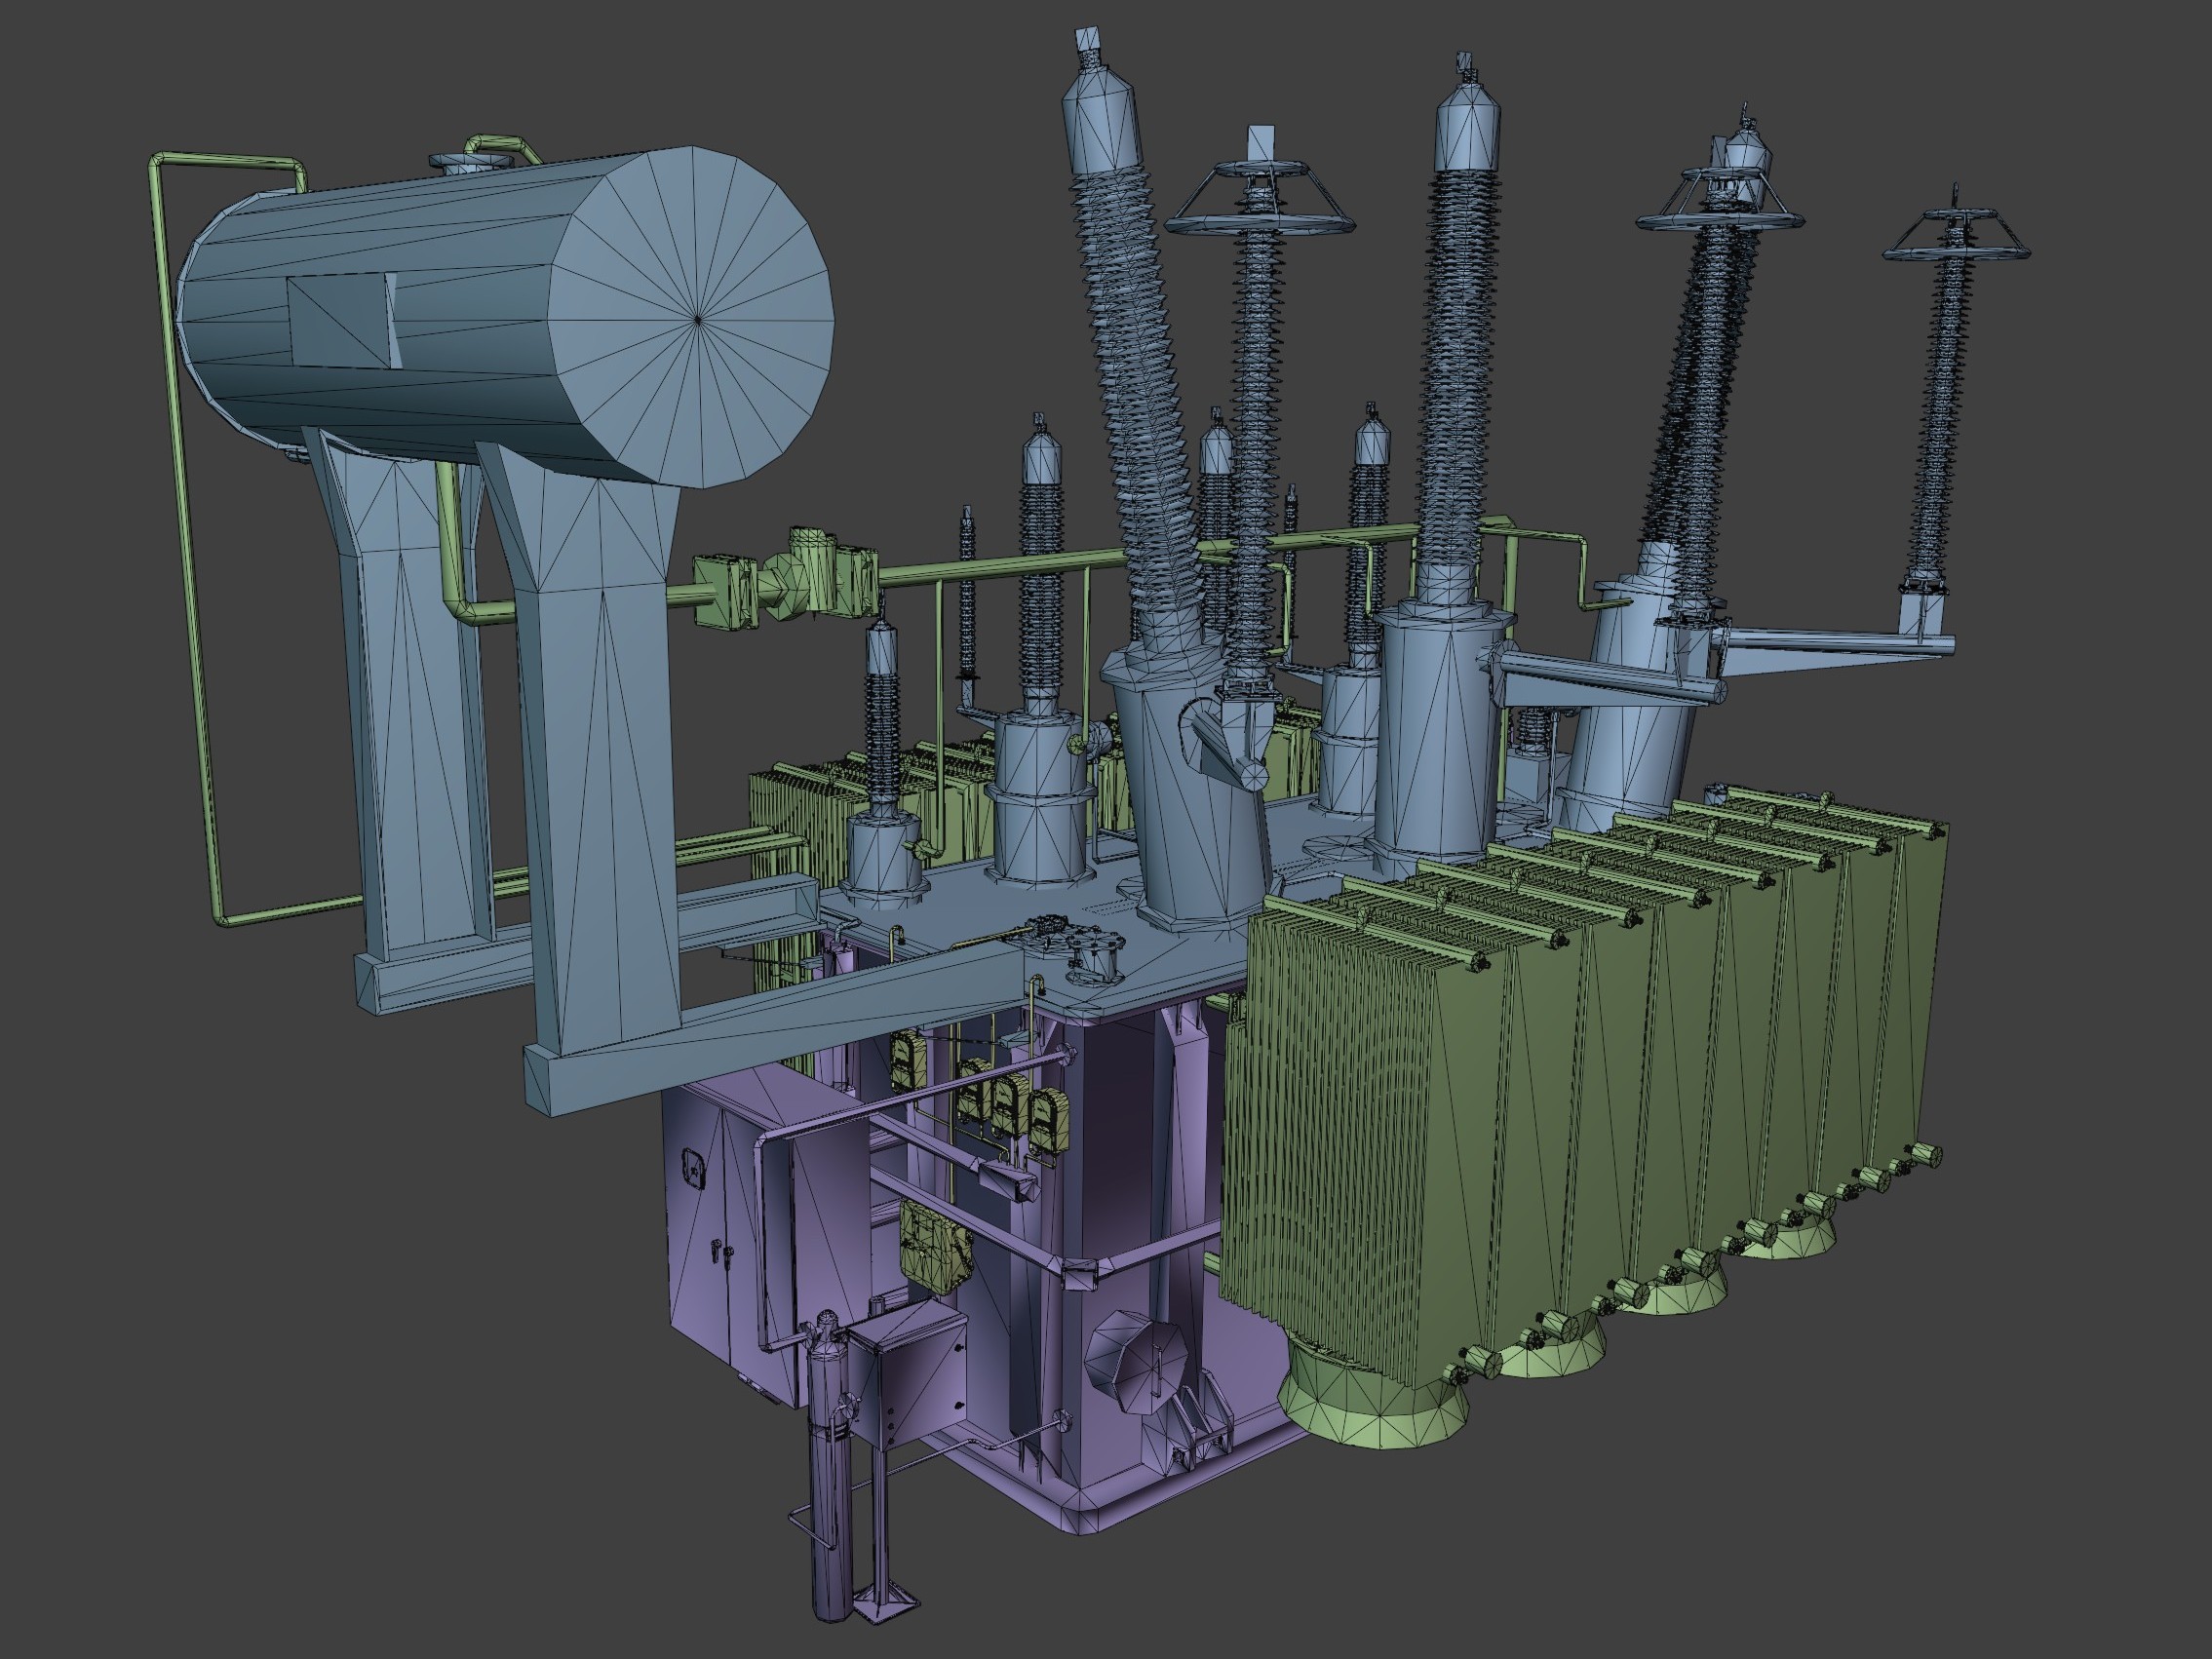This screenshot has height=1659, width=2212.
Task: Select the rectangular panel on conservator tank side
Action: (338, 321)
